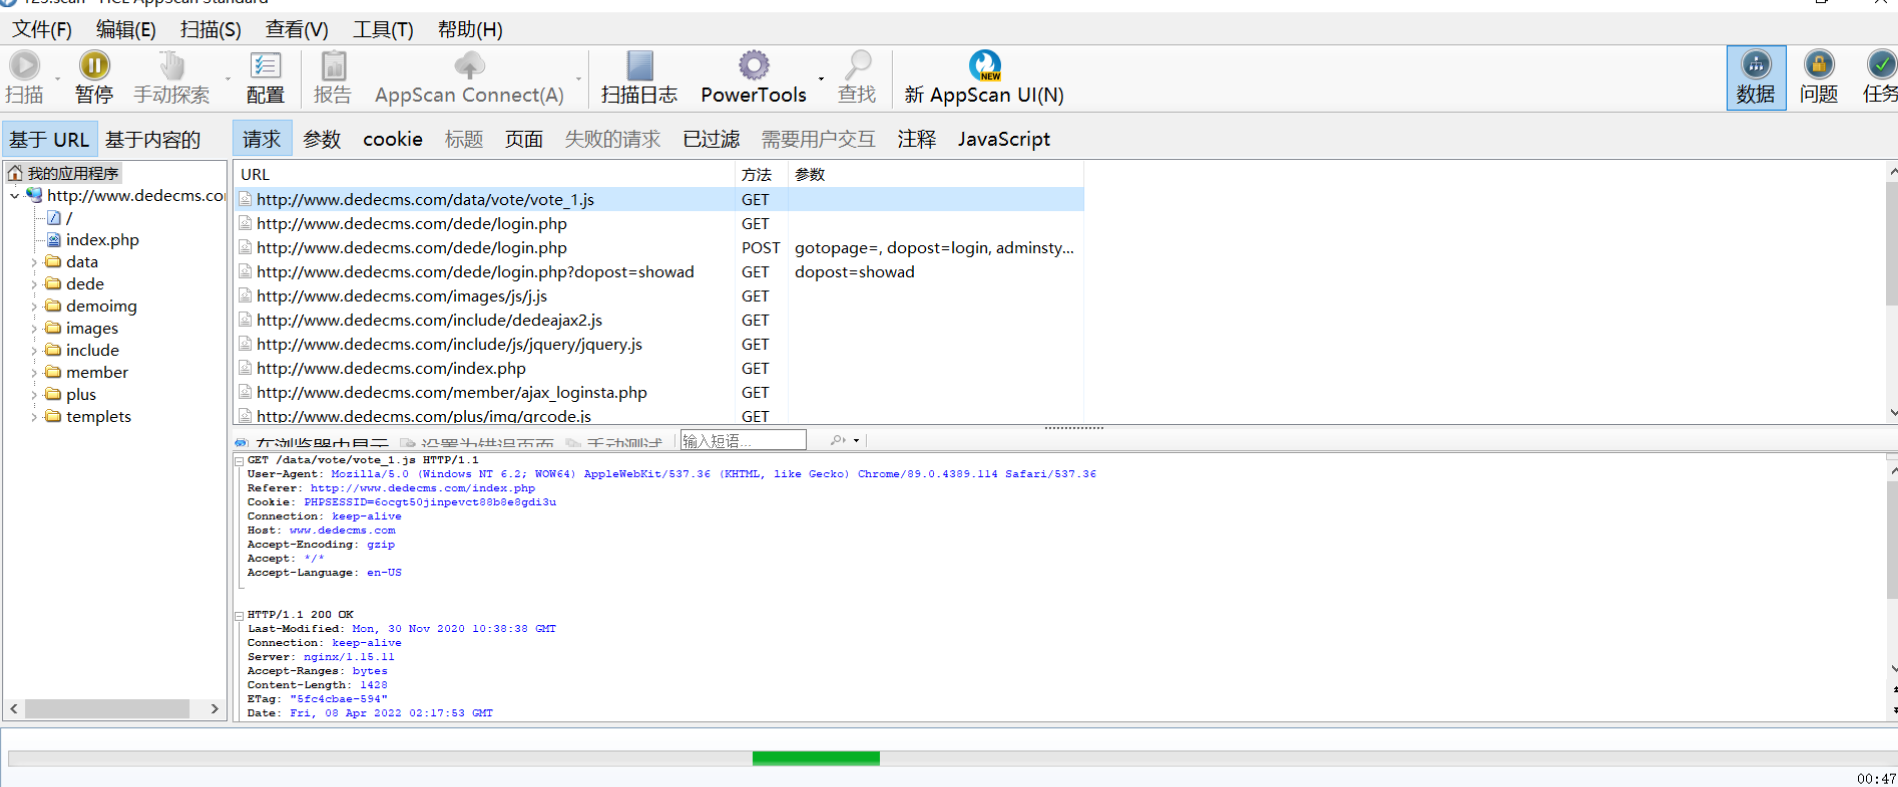Select the JavaScript tab

click(1004, 139)
